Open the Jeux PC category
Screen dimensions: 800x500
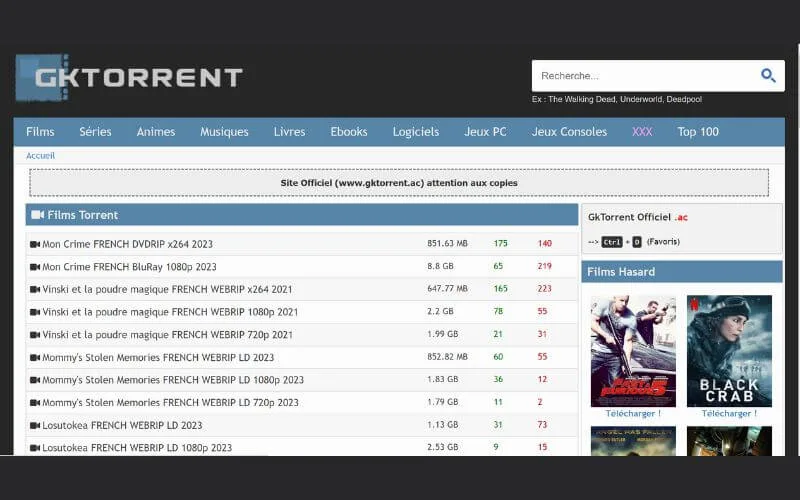(485, 132)
